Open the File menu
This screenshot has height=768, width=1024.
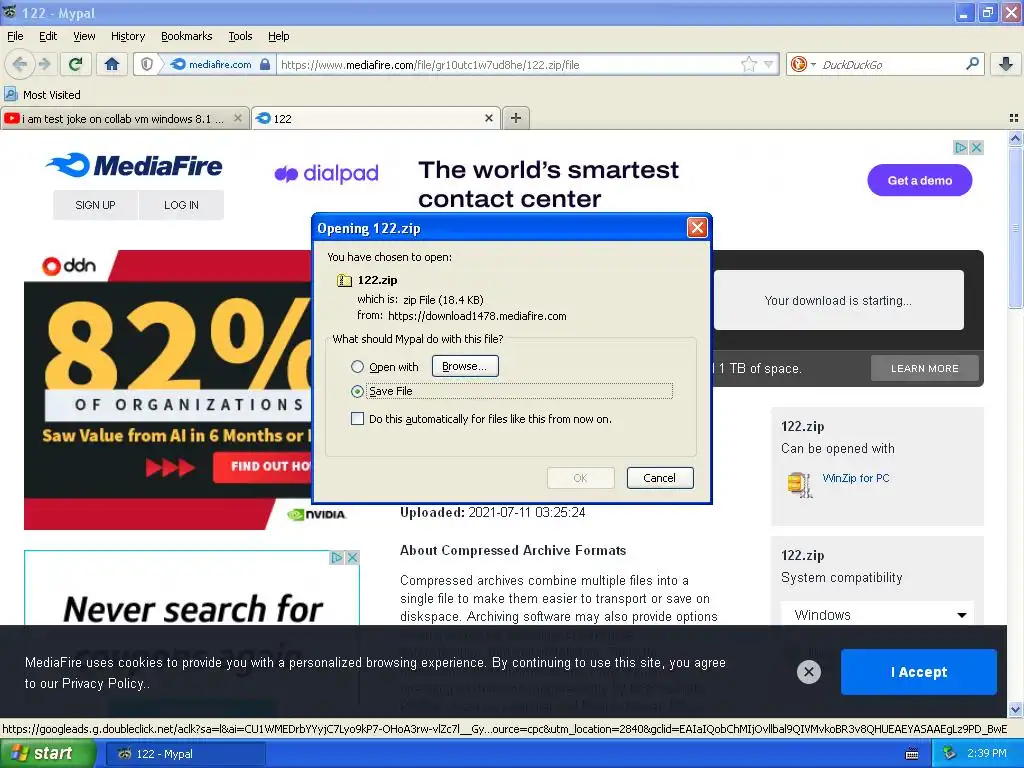[15, 36]
